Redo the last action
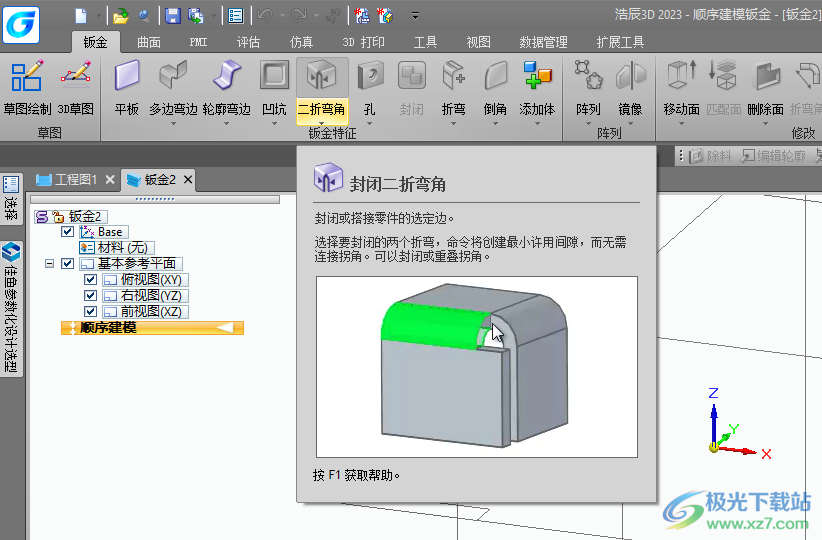 coord(299,16)
